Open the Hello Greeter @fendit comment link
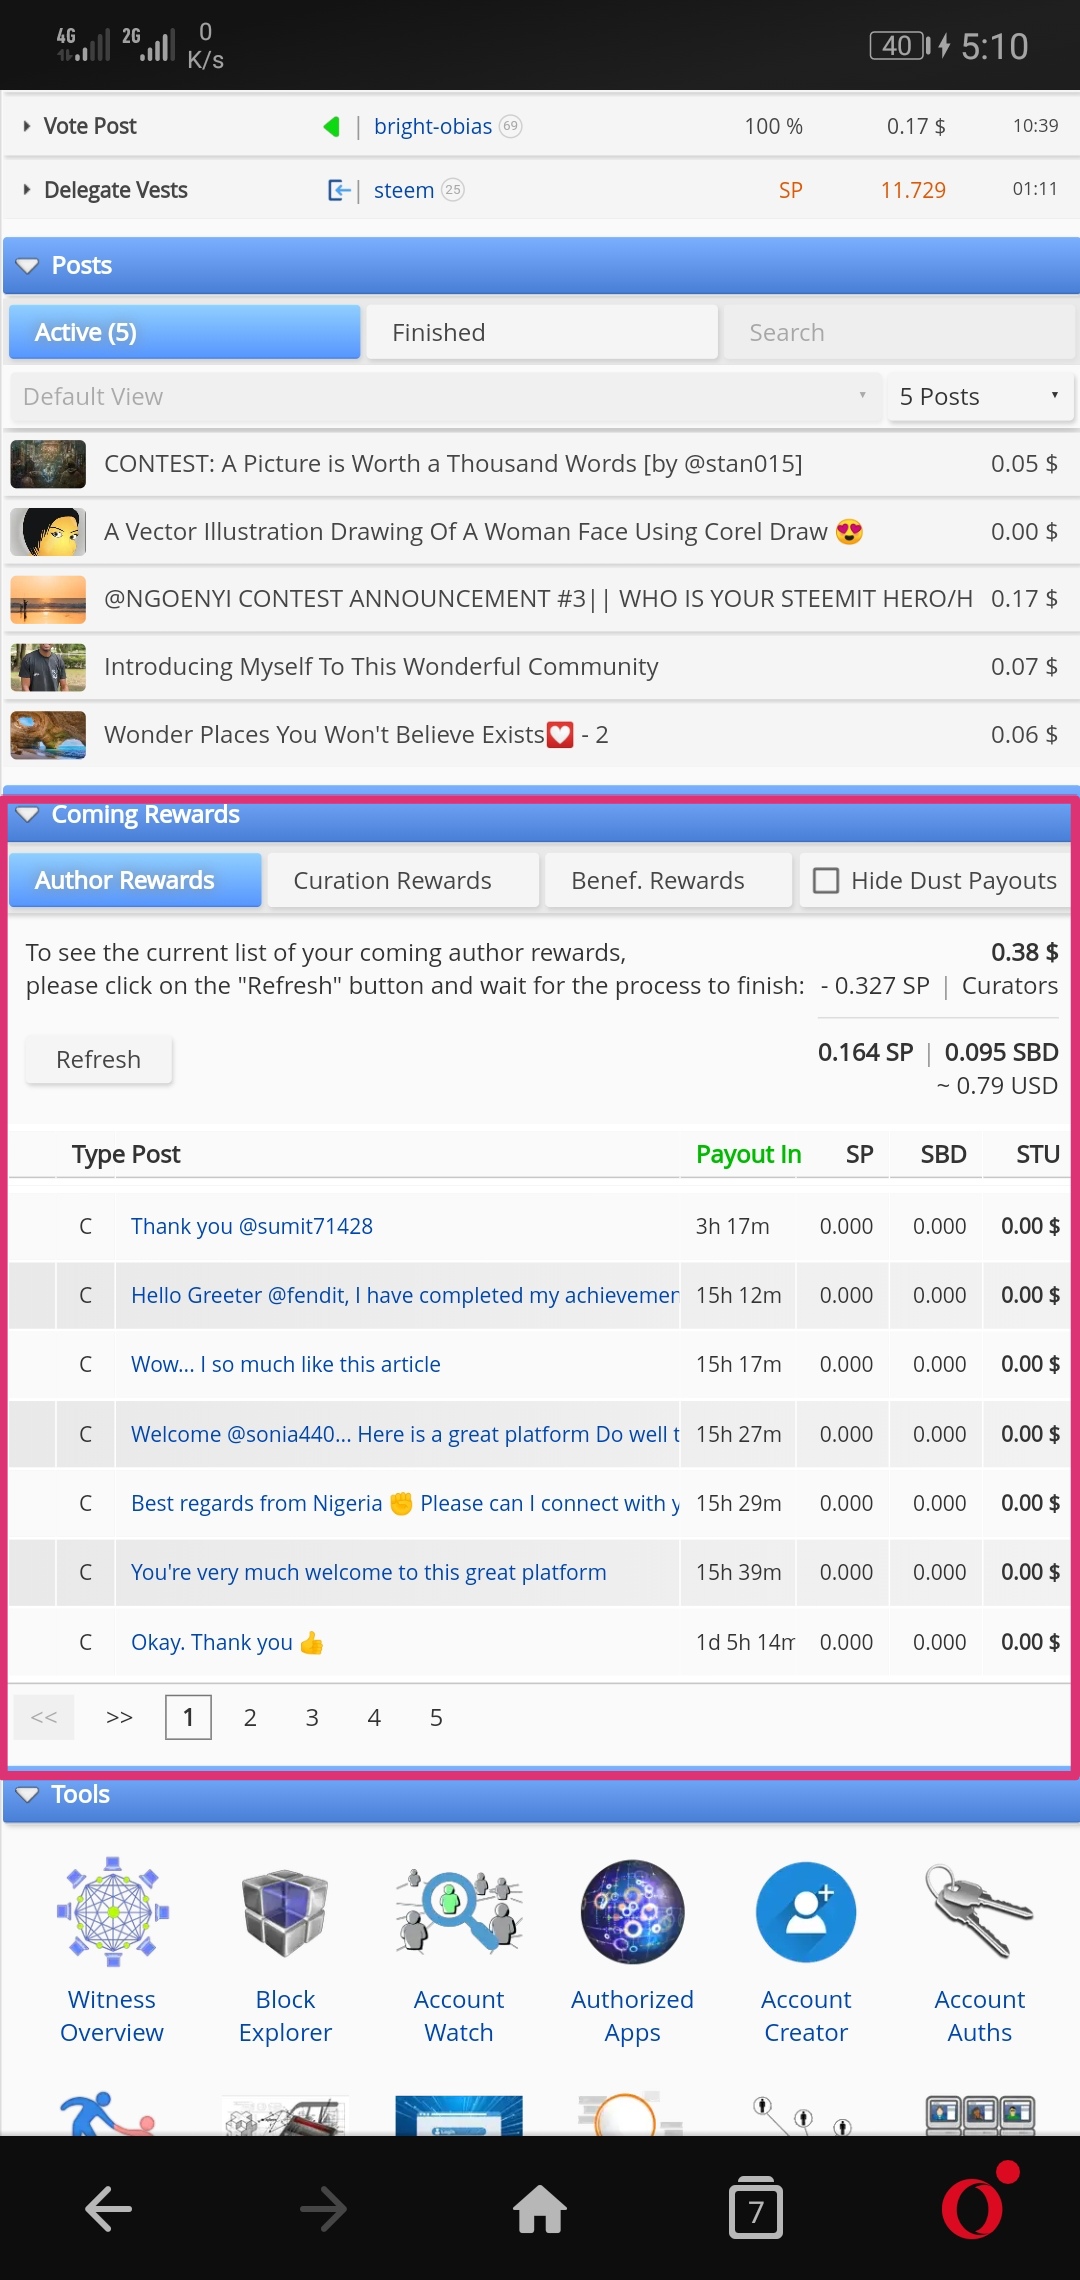Viewport: 1080px width, 2280px height. 404,1296
